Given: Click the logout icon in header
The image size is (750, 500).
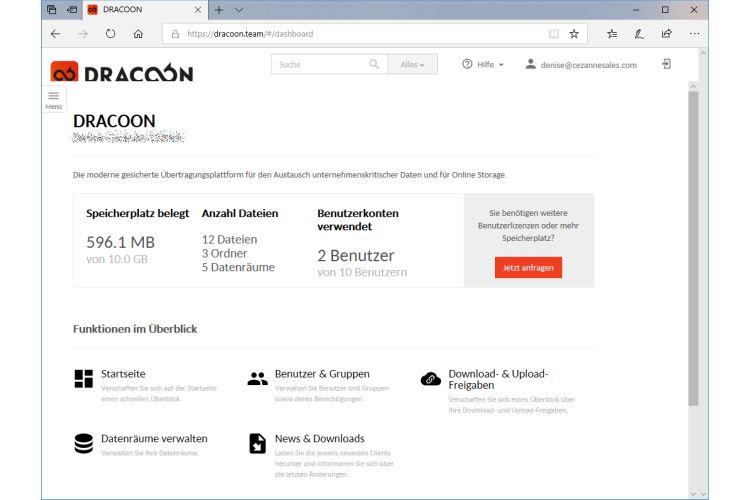Looking at the screenshot, I should (667, 64).
